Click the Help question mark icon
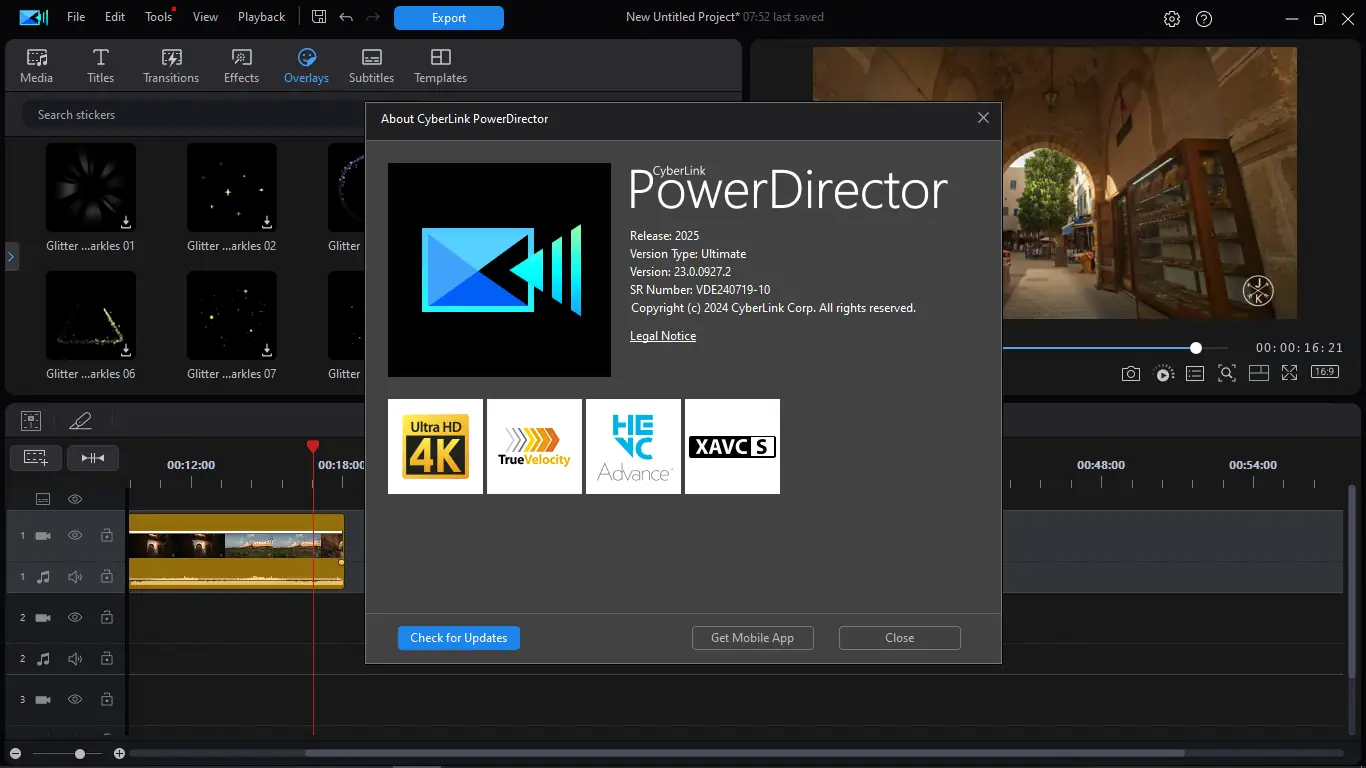 (x=1204, y=19)
